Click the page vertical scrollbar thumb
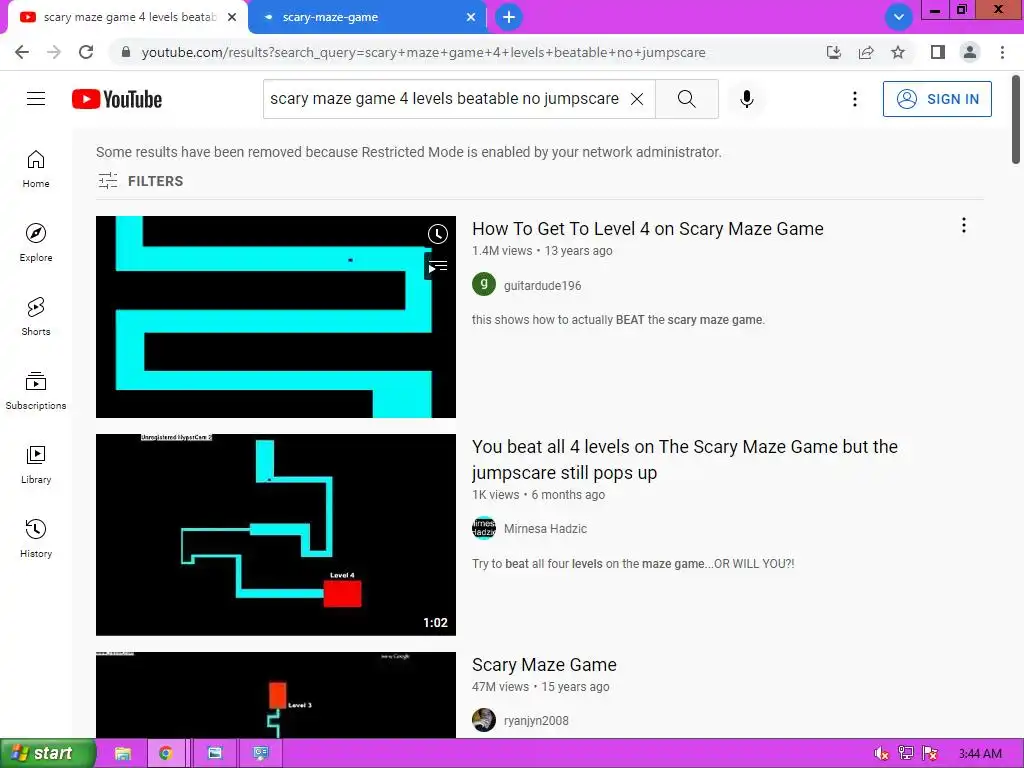The height and width of the screenshot is (768, 1024). tap(1016, 119)
